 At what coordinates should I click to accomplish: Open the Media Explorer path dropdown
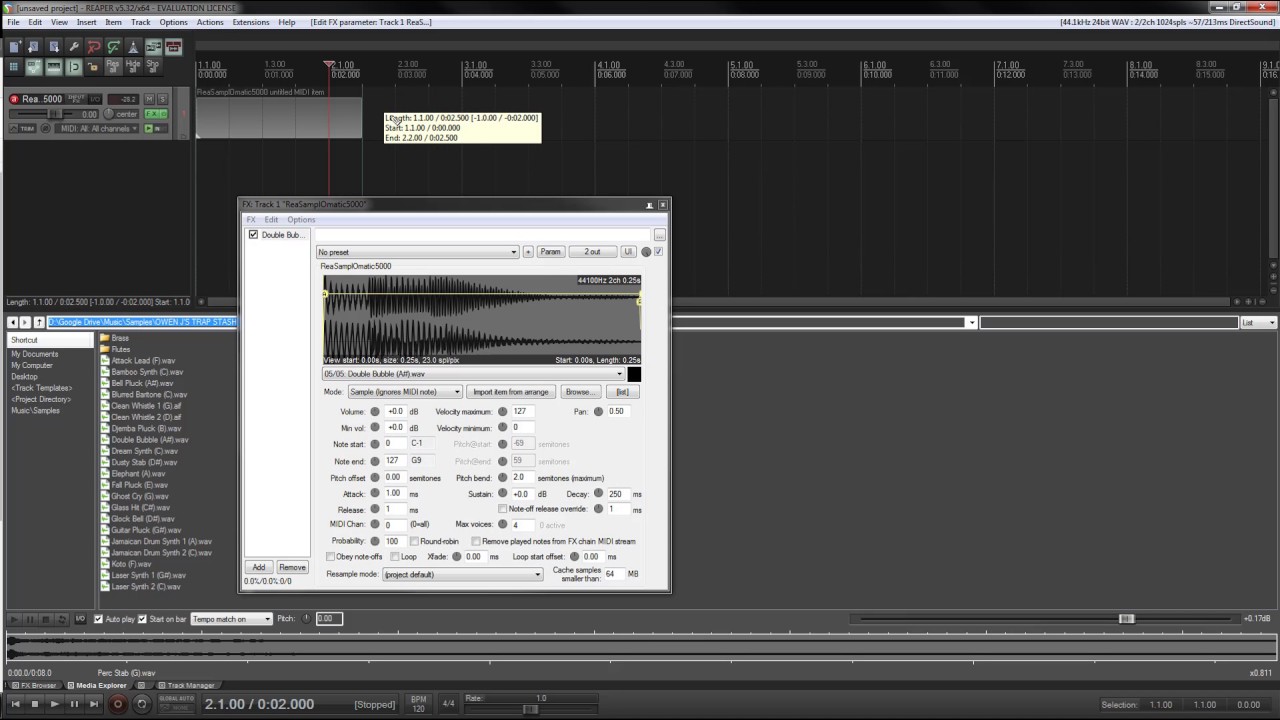pyautogui.click(x=970, y=323)
